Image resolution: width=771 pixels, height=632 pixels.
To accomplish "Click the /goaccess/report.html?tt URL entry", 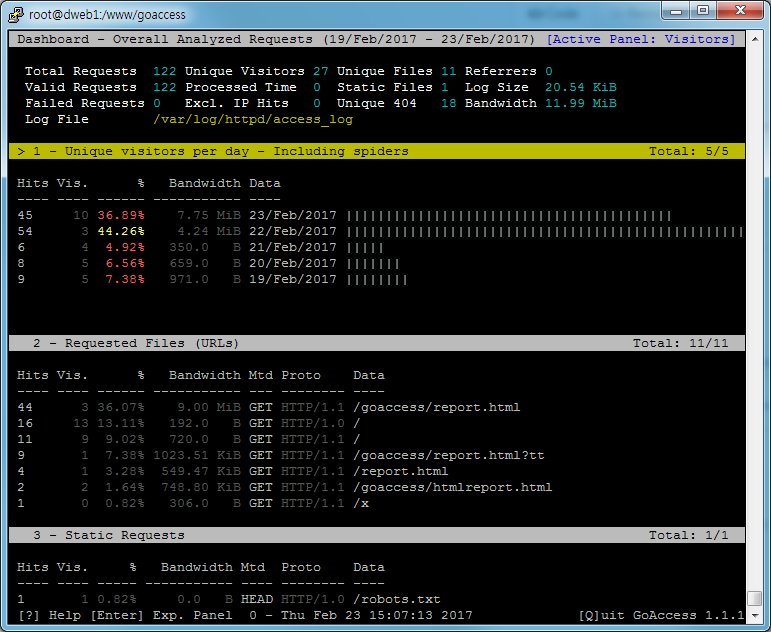I will (448, 455).
